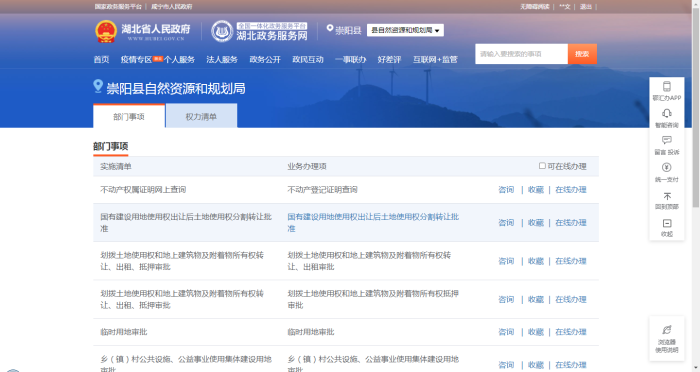Open the 县自然资源和规划局 department dropdown

click(405, 30)
